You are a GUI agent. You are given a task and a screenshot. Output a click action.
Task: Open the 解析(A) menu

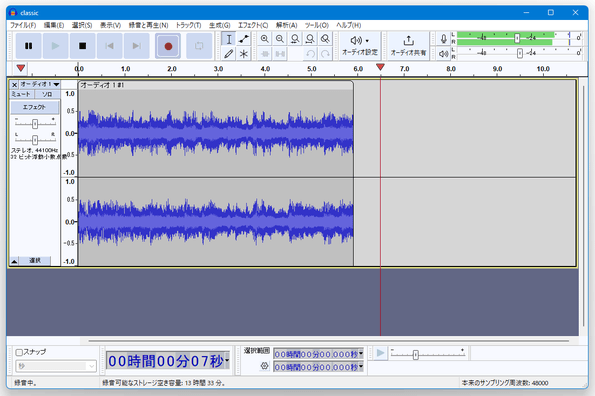pyautogui.click(x=286, y=25)
